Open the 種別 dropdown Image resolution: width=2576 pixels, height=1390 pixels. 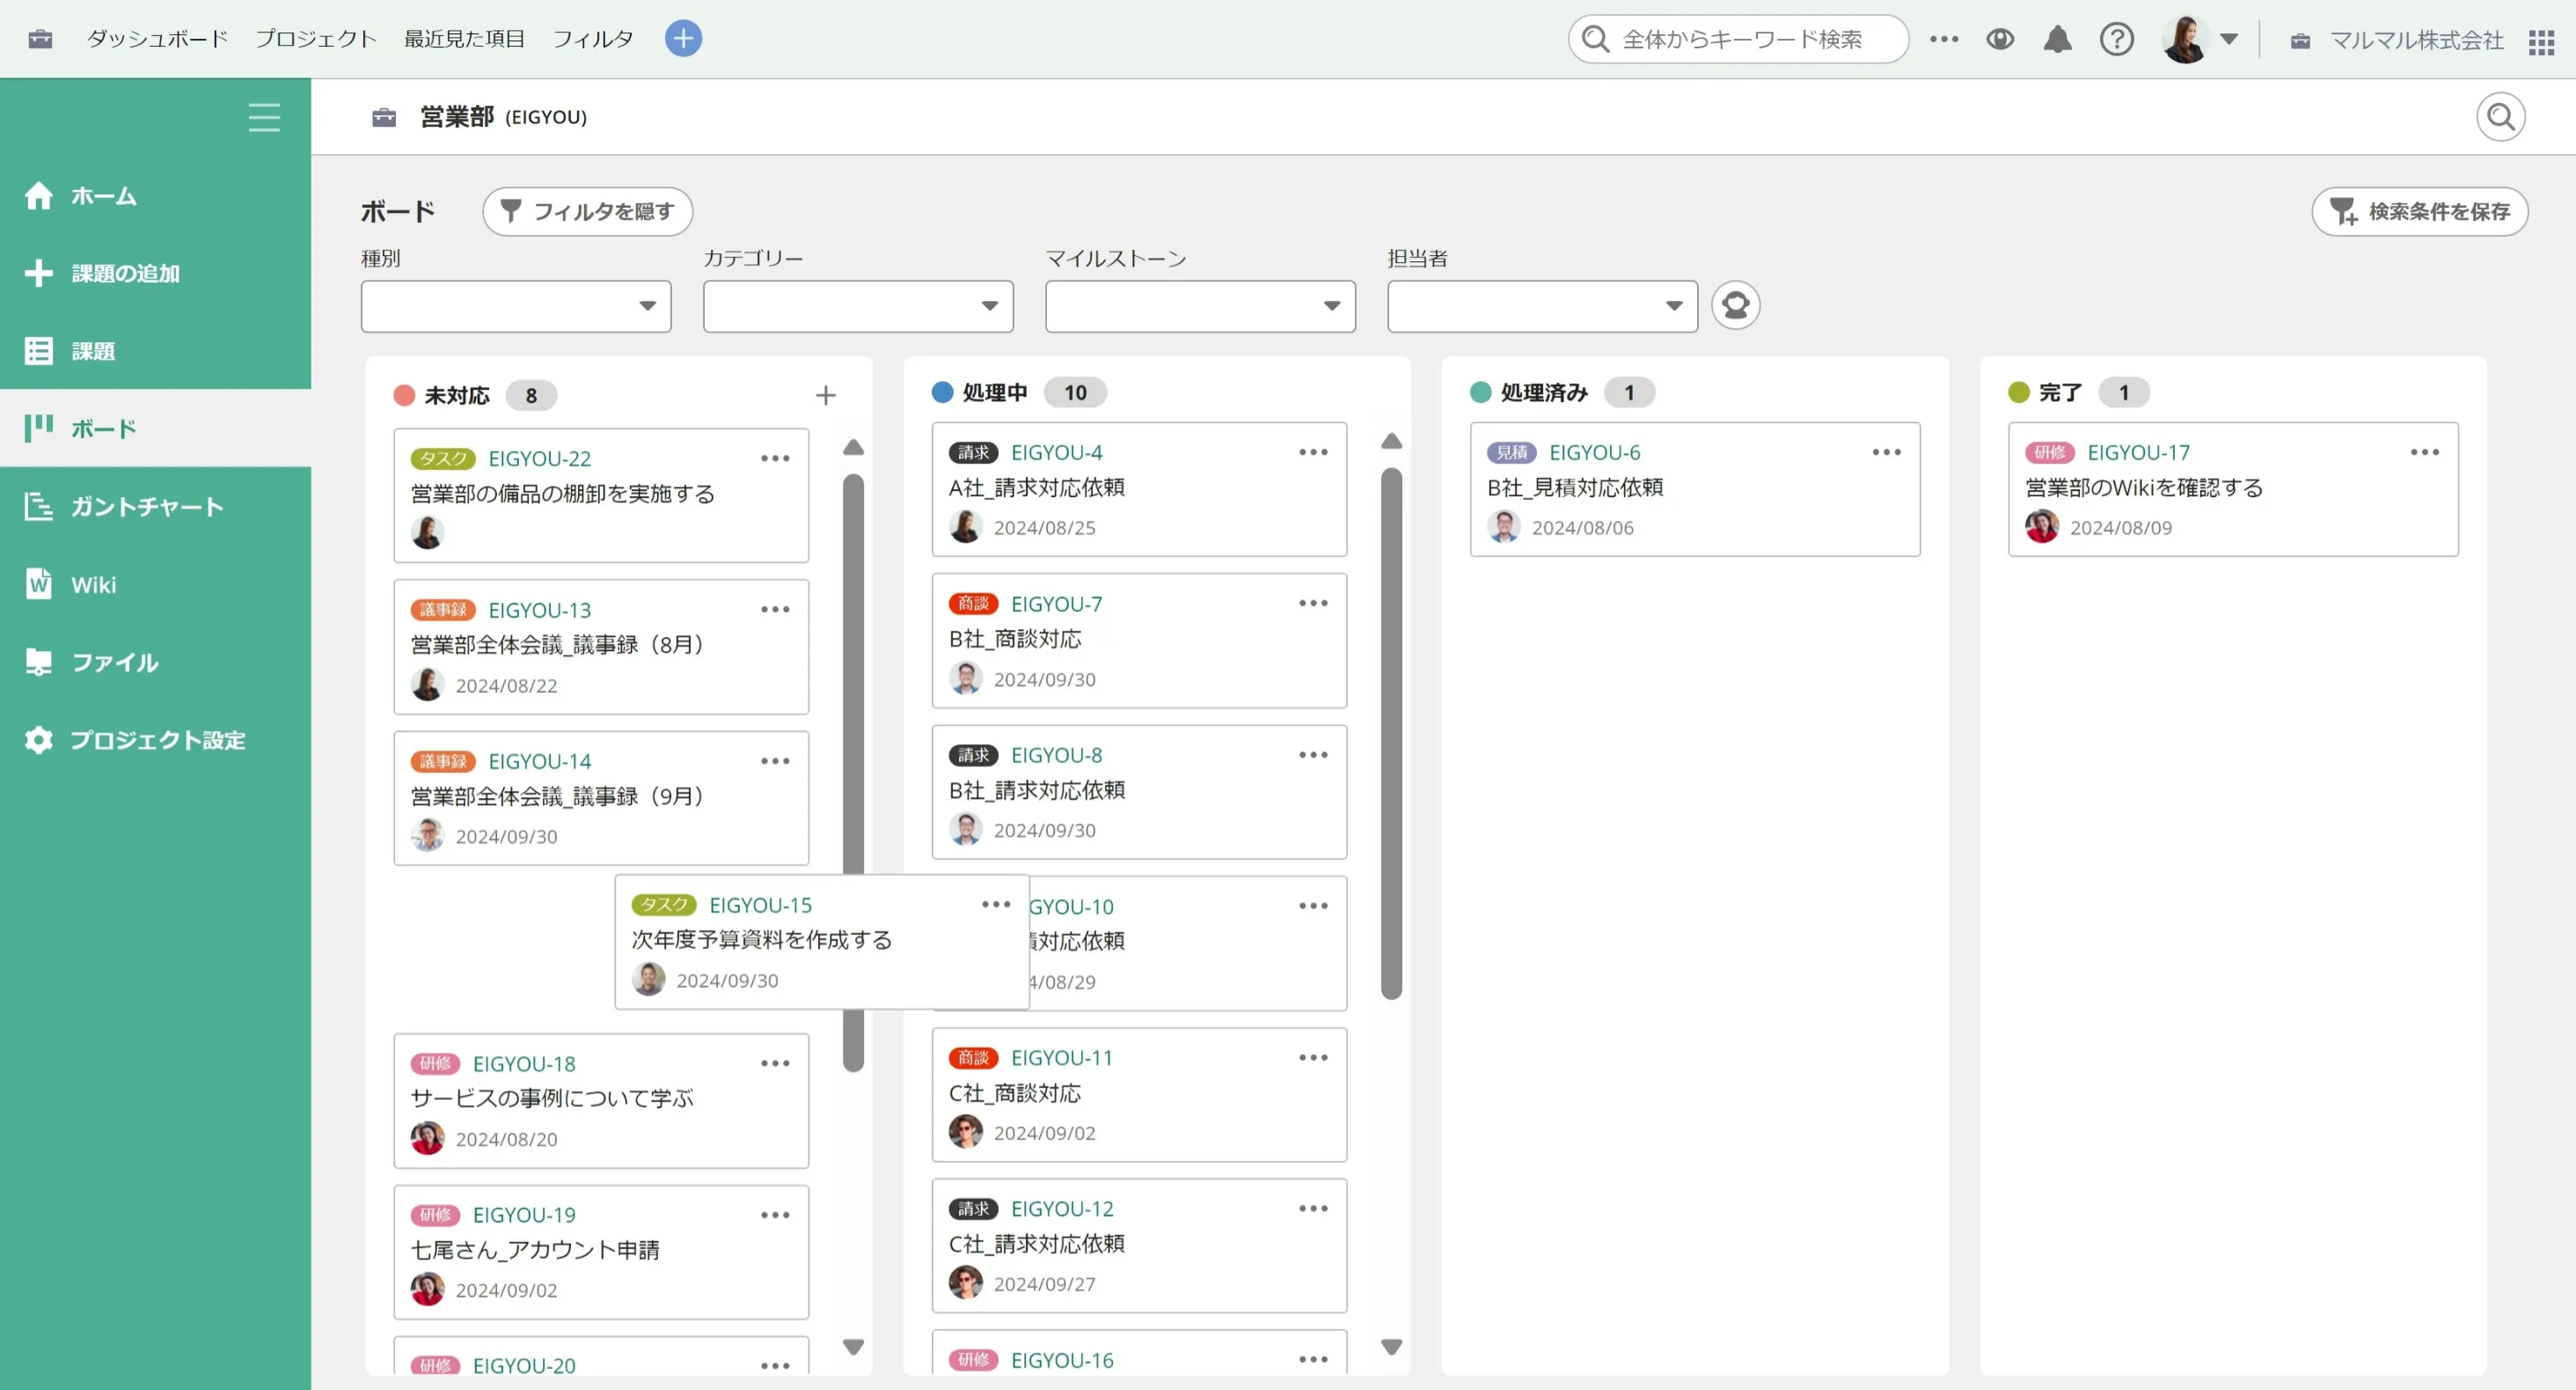pyautogui.click(x=515, y=306)
